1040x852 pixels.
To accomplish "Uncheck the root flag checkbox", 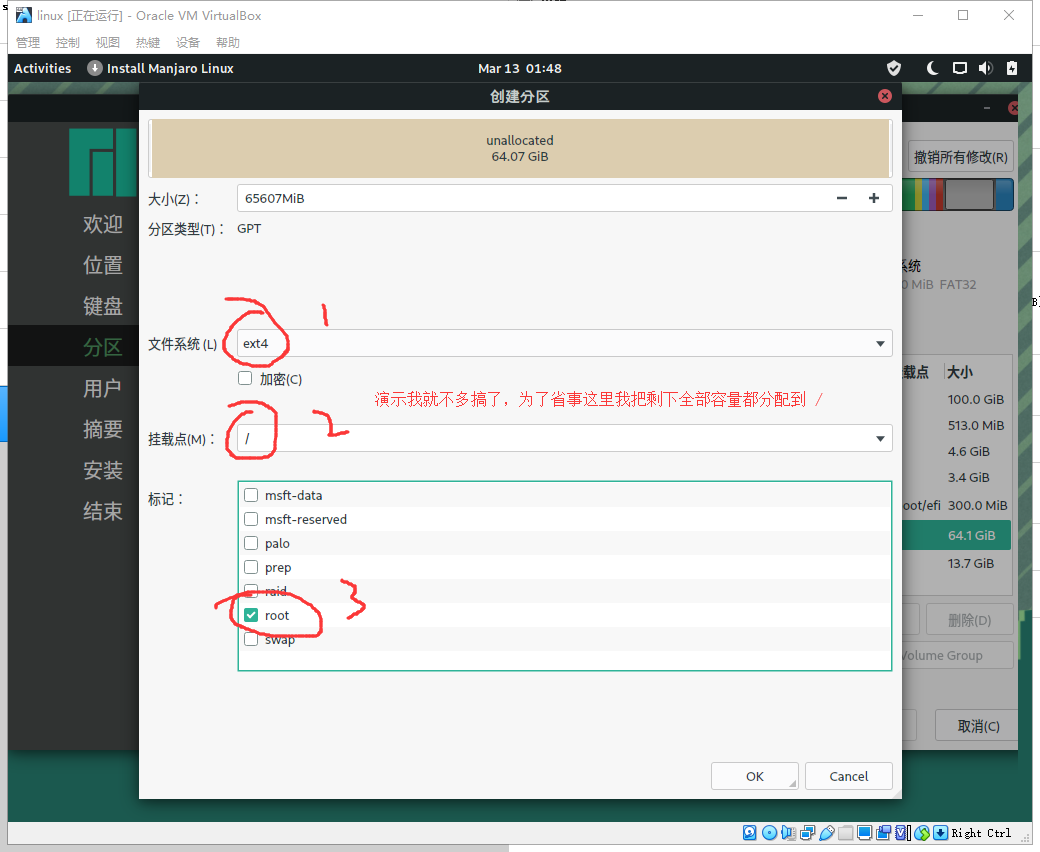I will [251, 615].
